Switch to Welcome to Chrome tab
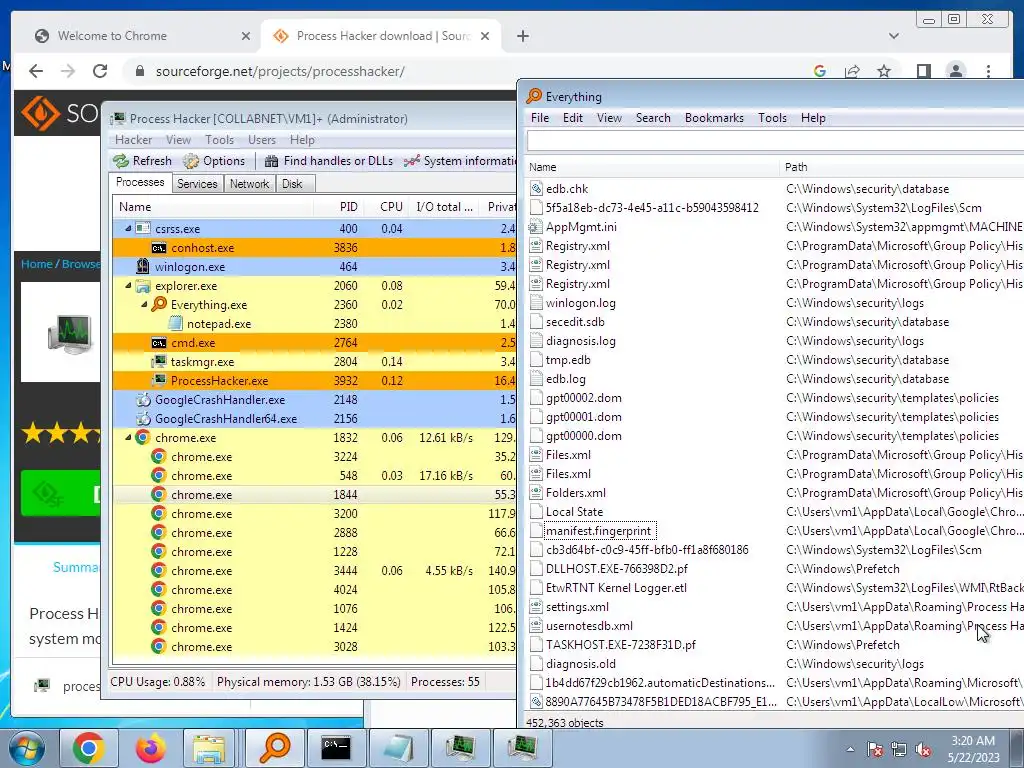The image size is (1024, 768). click(139, 36)
